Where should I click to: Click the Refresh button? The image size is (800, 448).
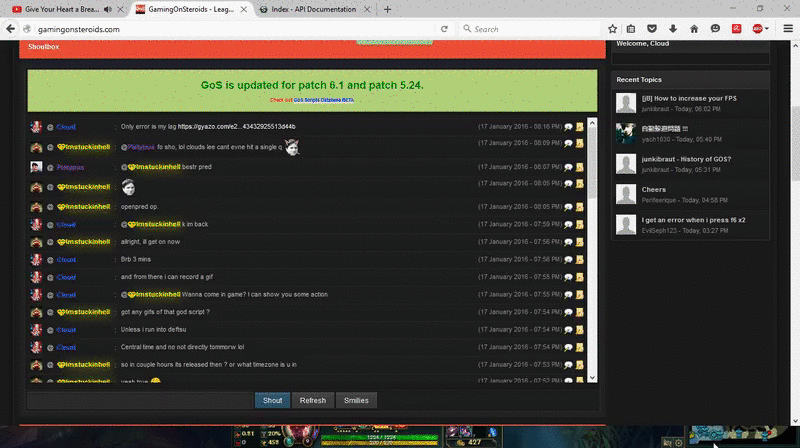tap(313, 401)
